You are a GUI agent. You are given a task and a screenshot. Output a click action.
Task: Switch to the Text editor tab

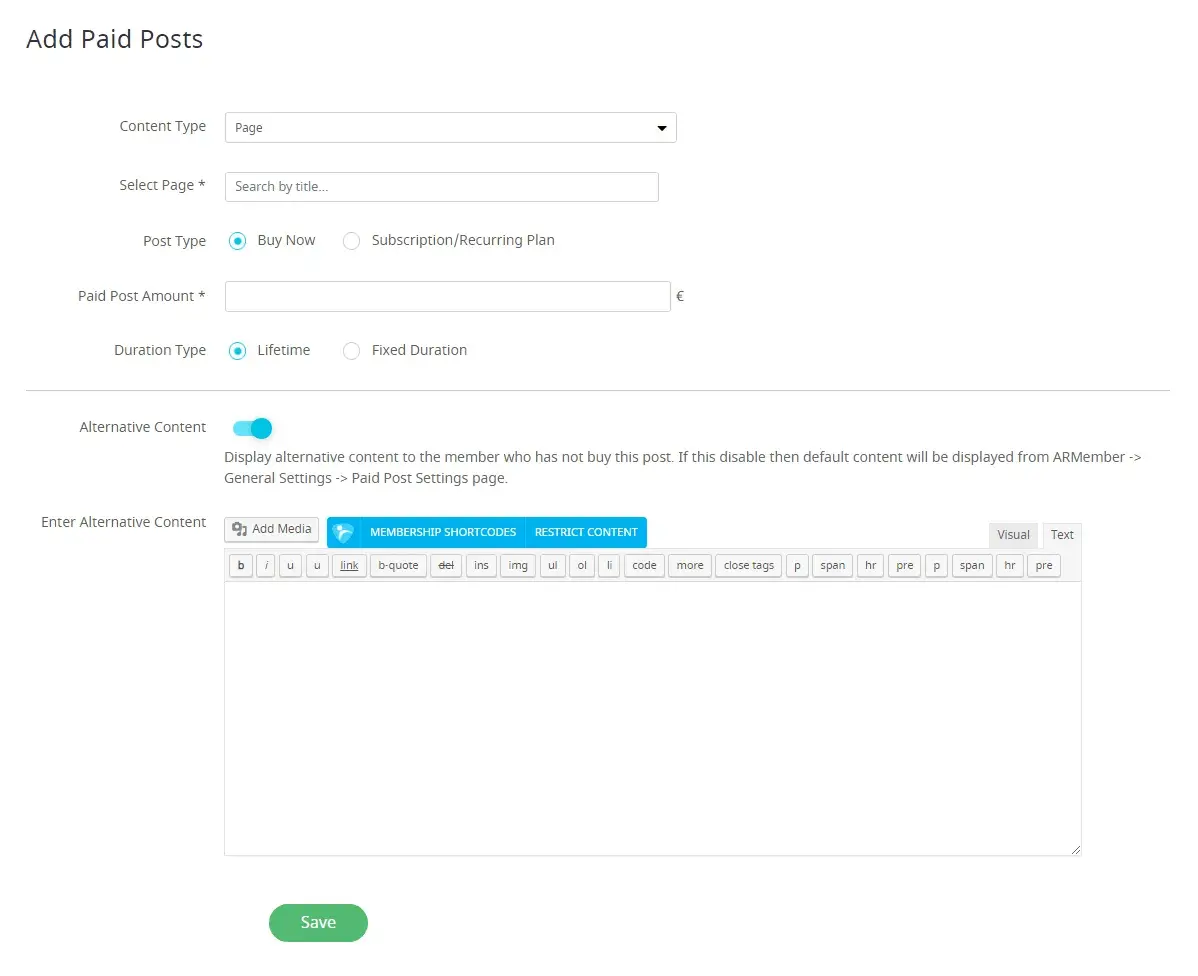1062,535
